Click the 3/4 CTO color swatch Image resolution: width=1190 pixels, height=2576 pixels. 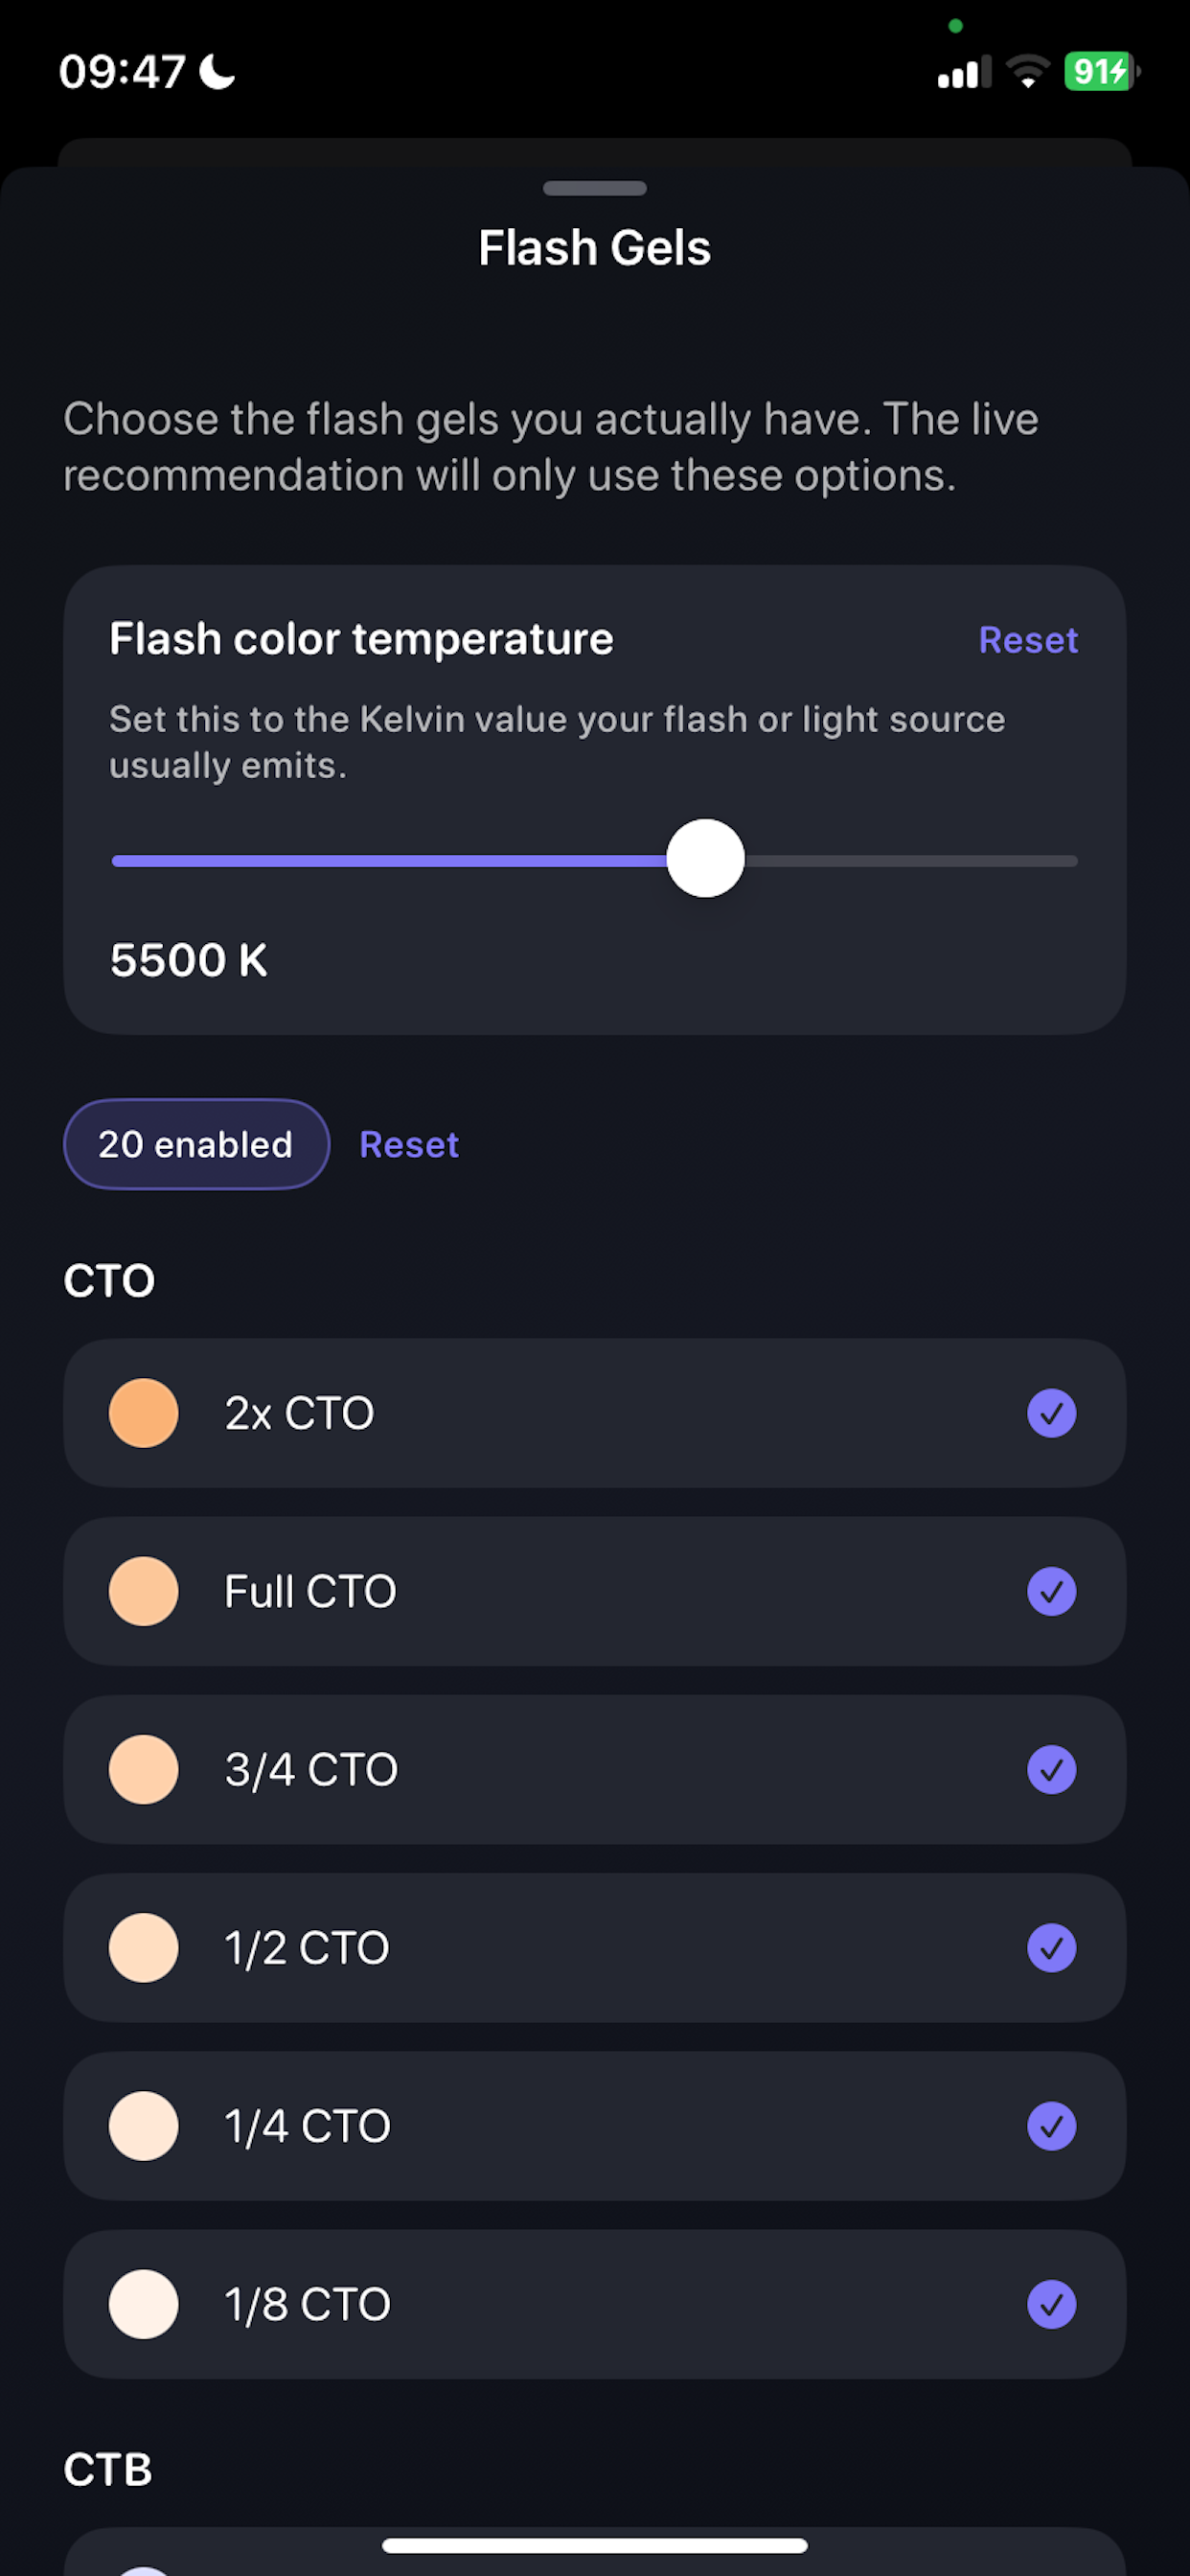coord(143,1769)
